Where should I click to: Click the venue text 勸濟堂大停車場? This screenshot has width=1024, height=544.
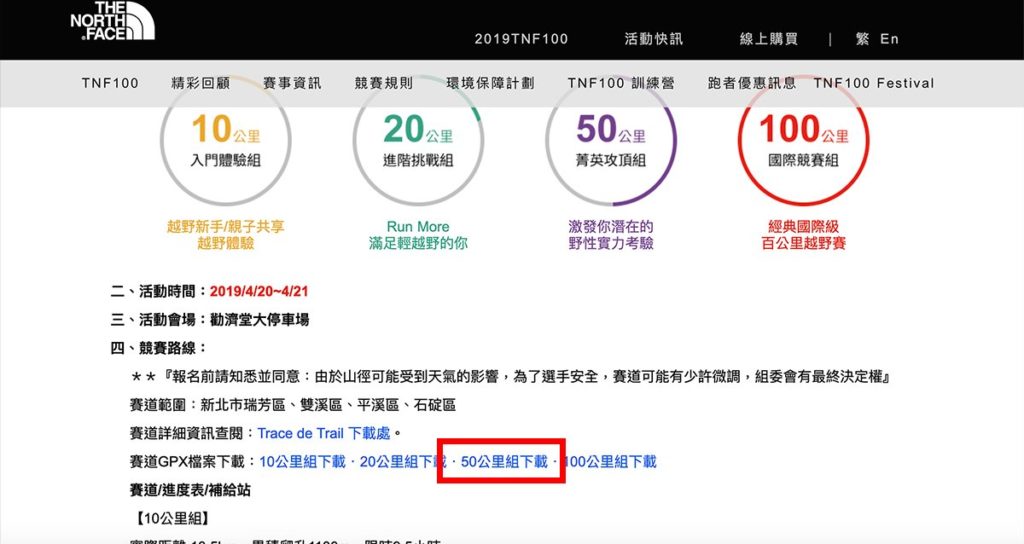(x=259, y=320)
